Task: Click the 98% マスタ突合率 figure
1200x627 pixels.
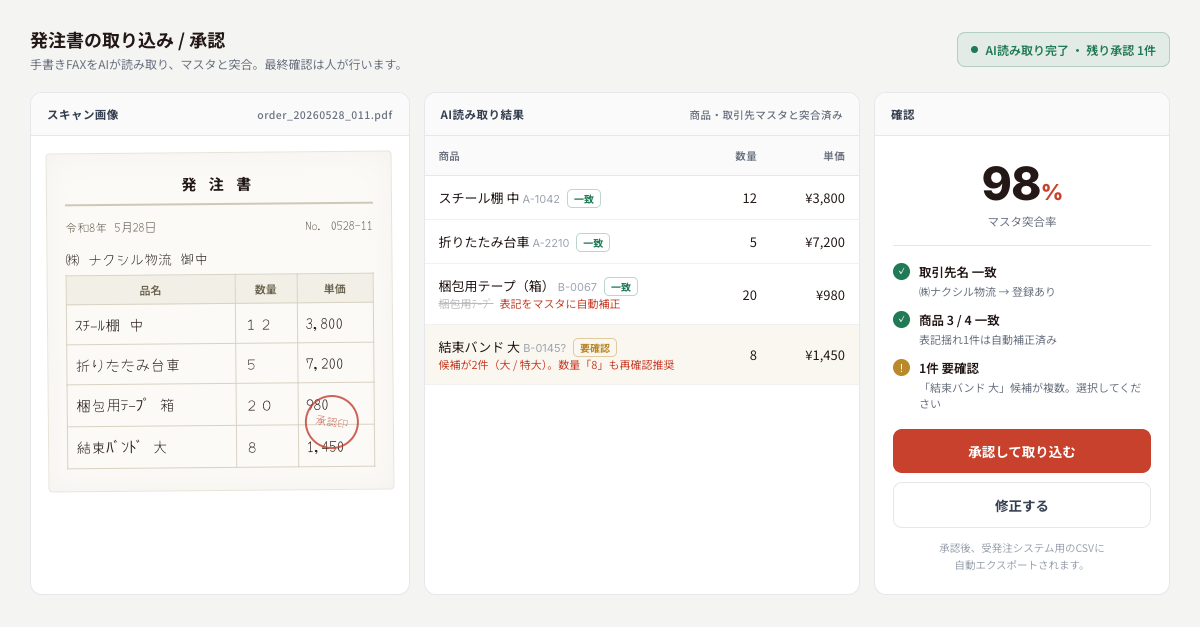Action: [x=1021, y=184]
